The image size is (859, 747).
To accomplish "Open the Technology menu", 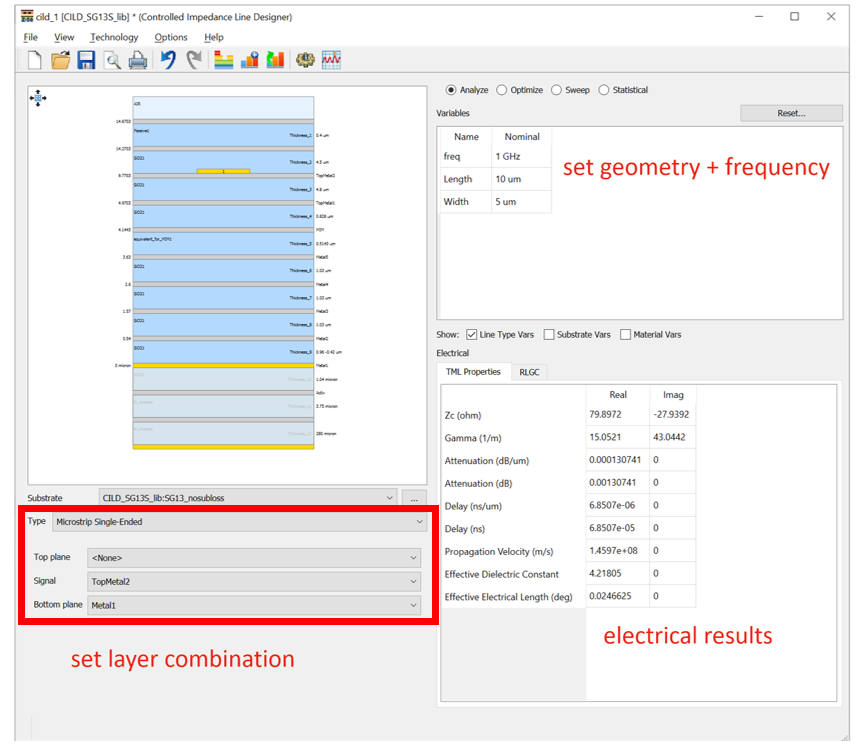I will pos(114,37).
